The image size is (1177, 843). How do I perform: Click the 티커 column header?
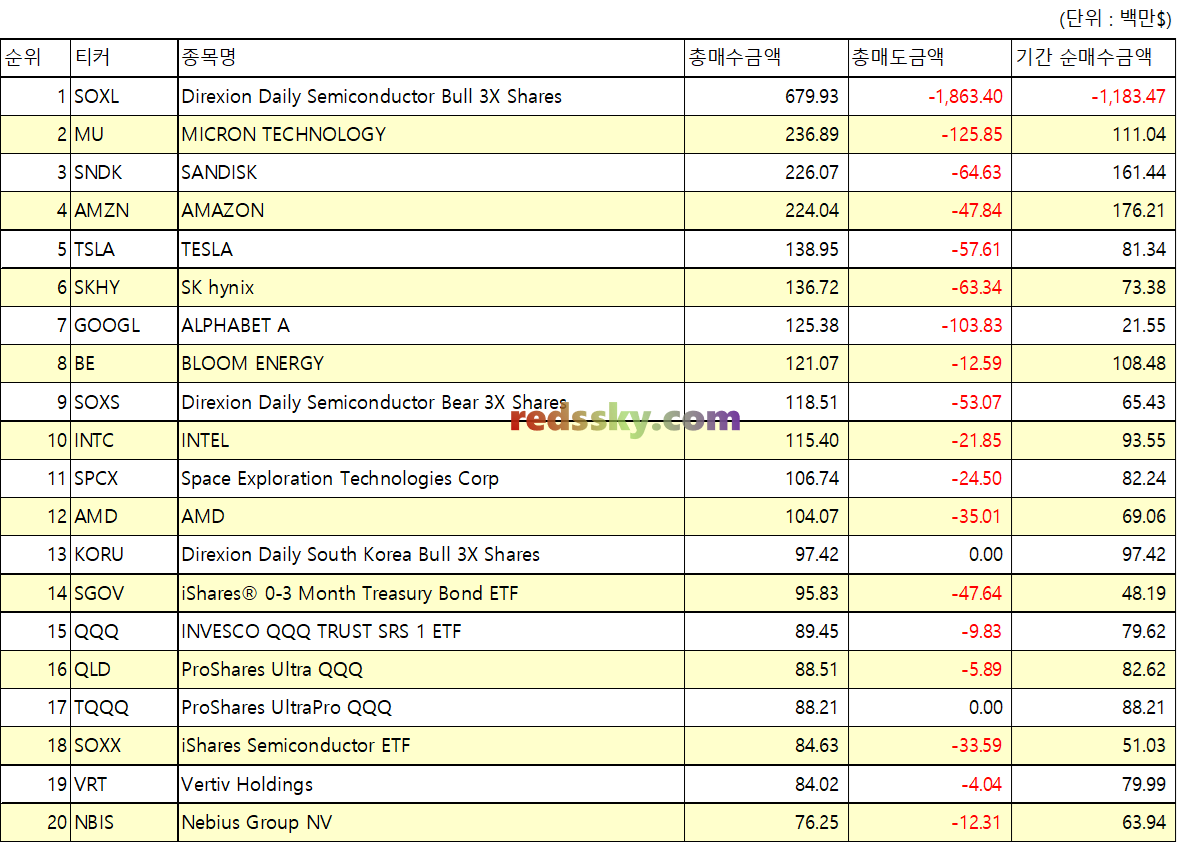124,58
